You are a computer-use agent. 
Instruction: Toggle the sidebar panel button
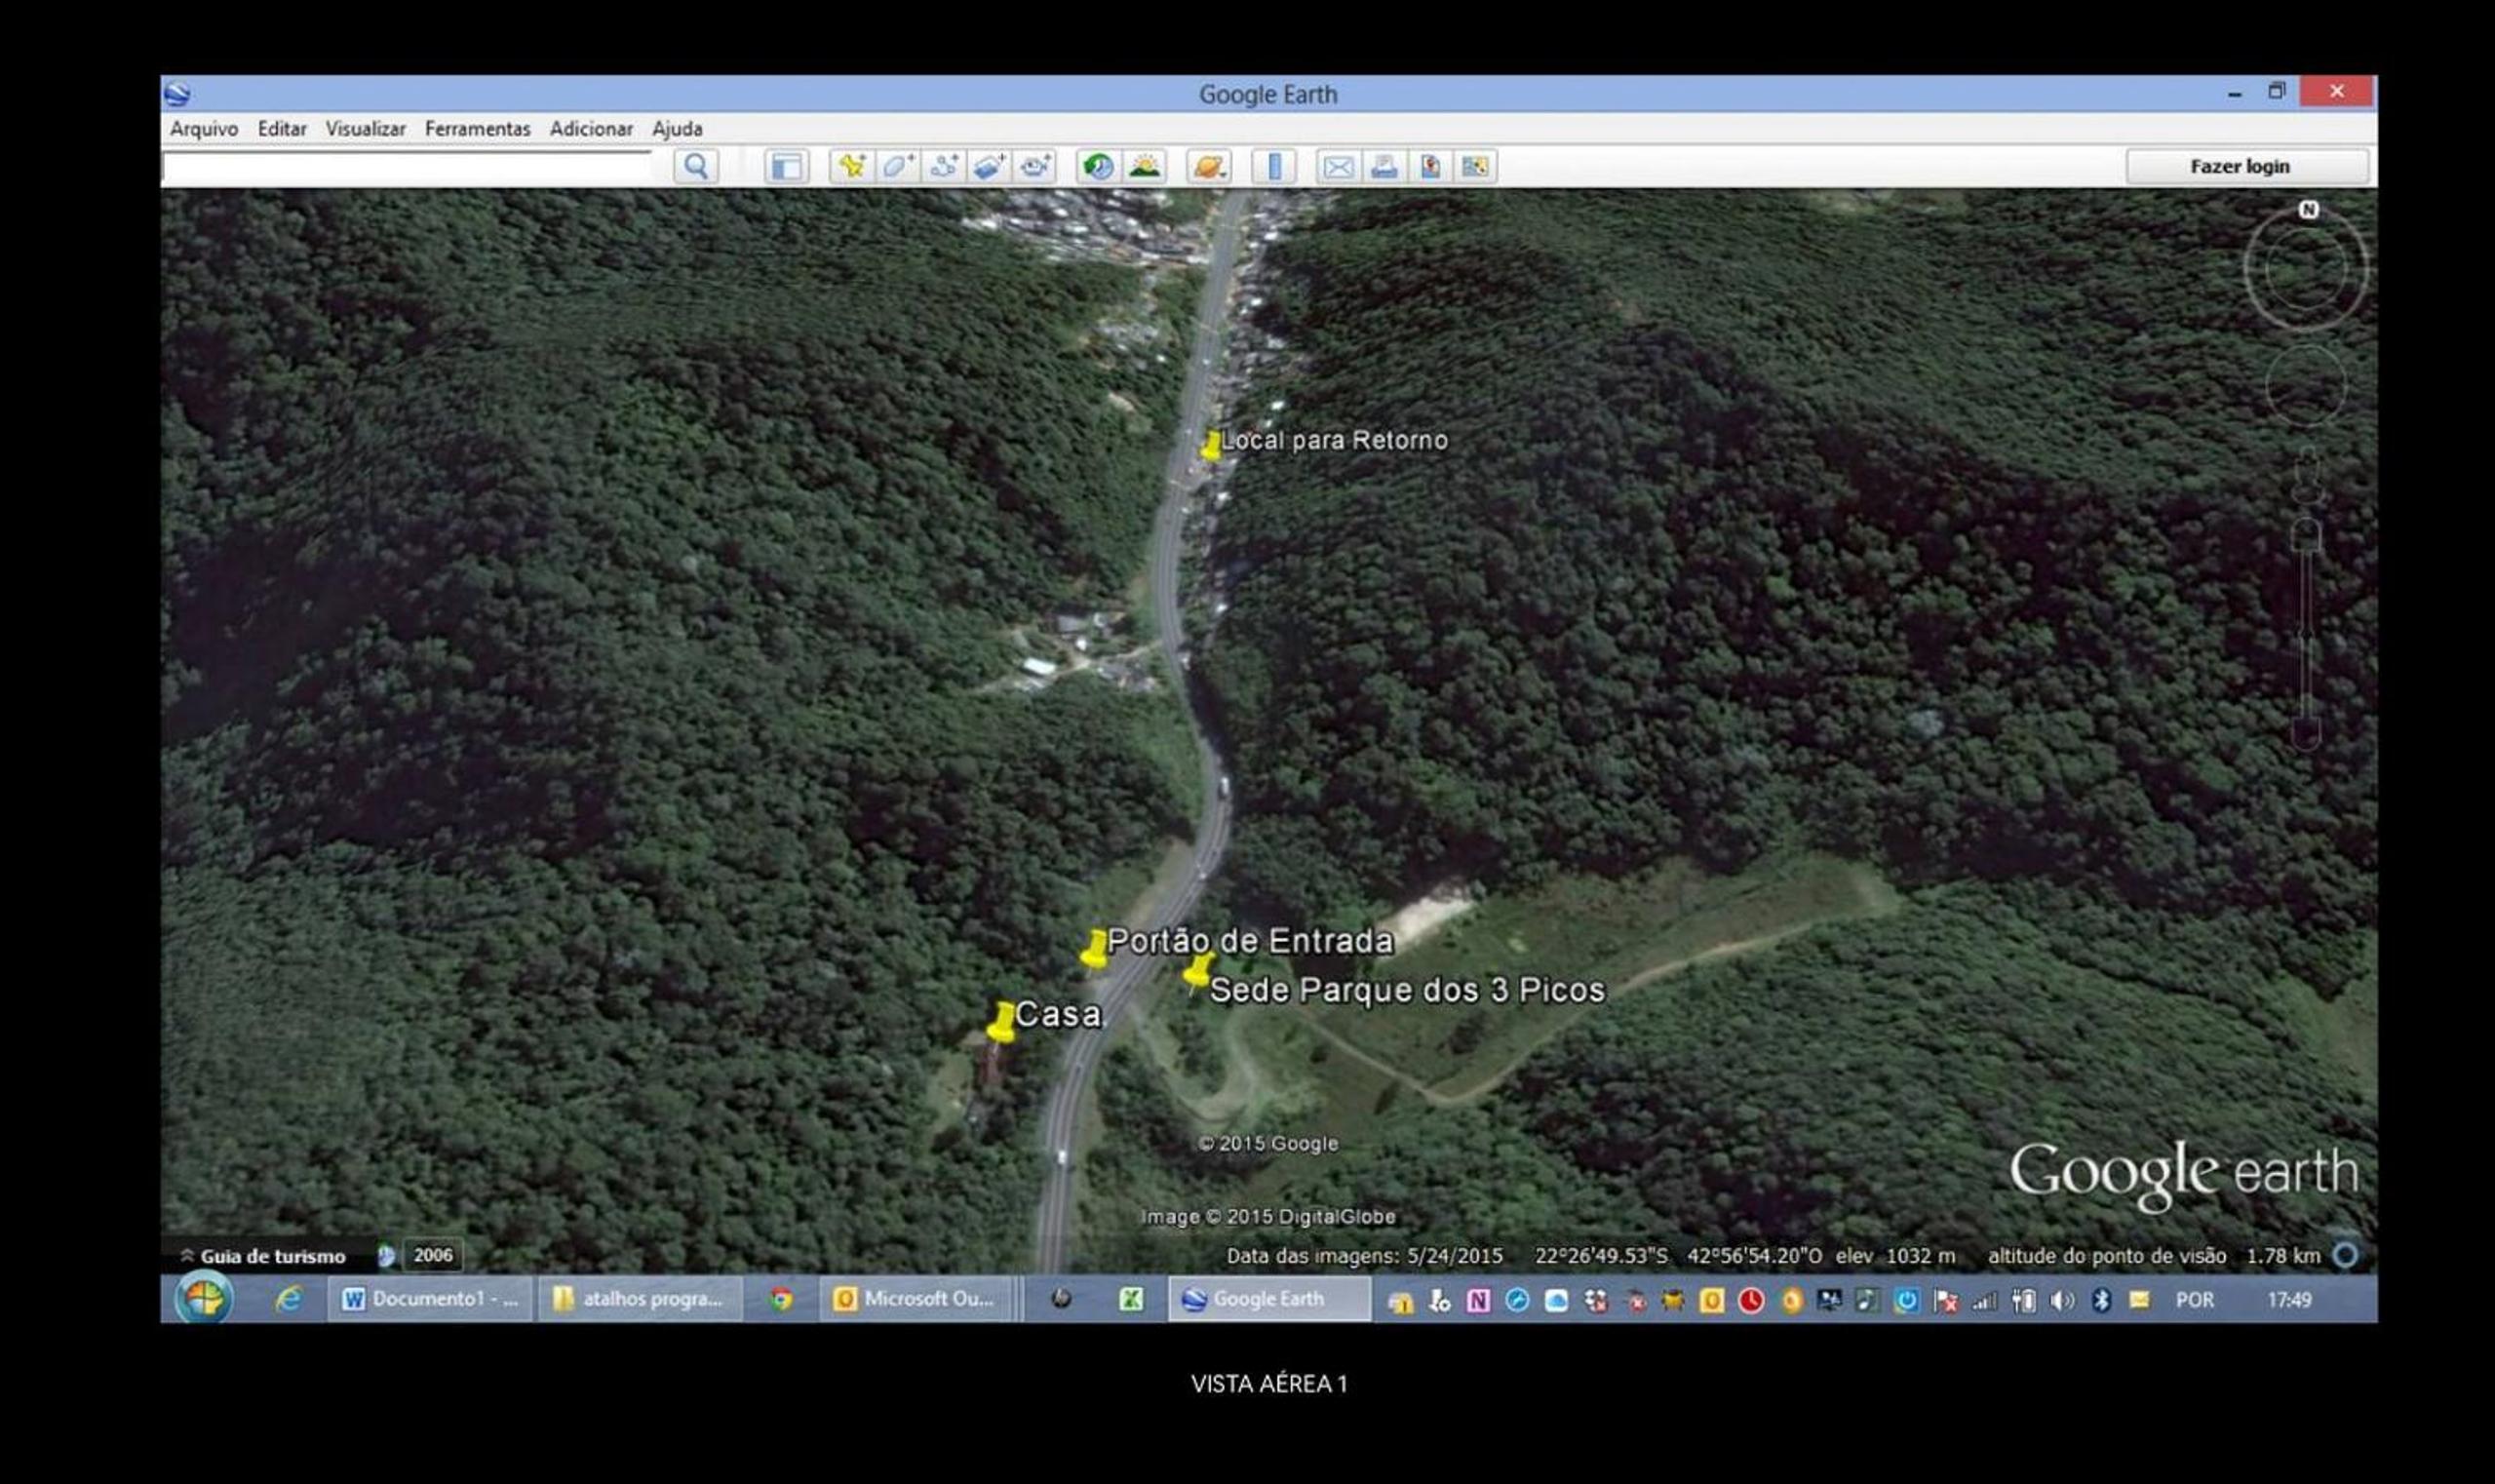786,167
